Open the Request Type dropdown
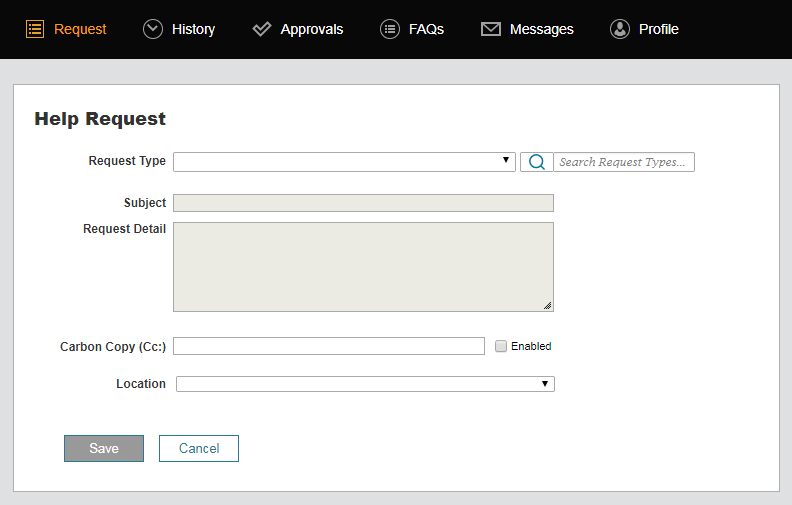The width and height of the screenshot is (792, 505). click(x=343, y=162)
